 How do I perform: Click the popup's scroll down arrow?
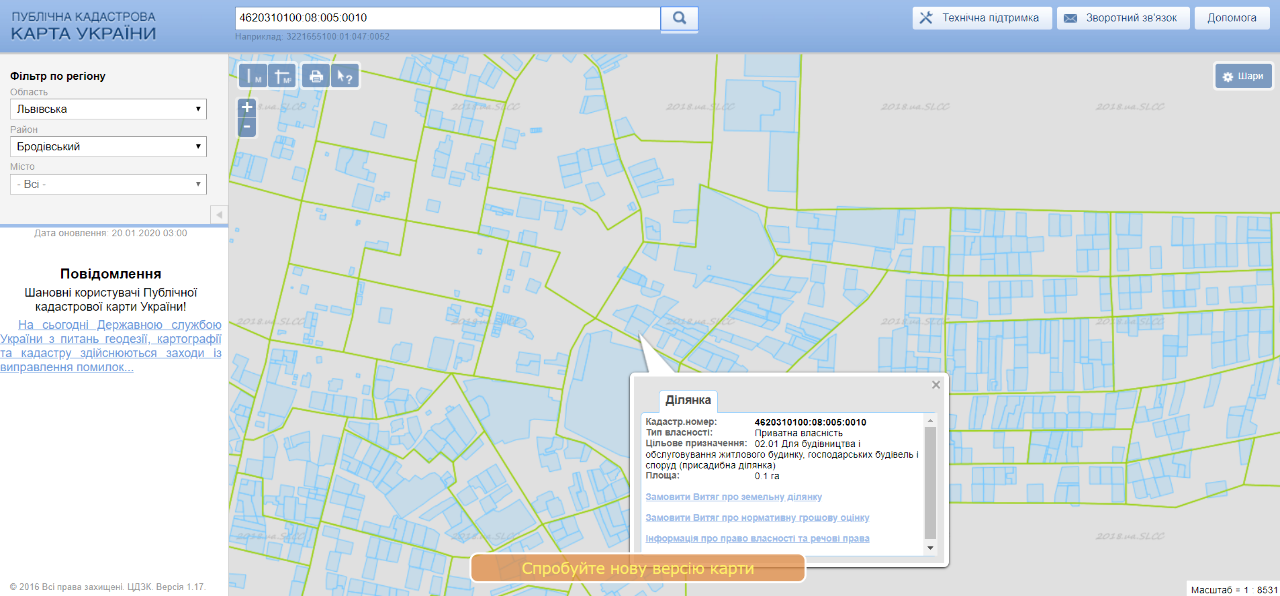(x=930, y=548)
